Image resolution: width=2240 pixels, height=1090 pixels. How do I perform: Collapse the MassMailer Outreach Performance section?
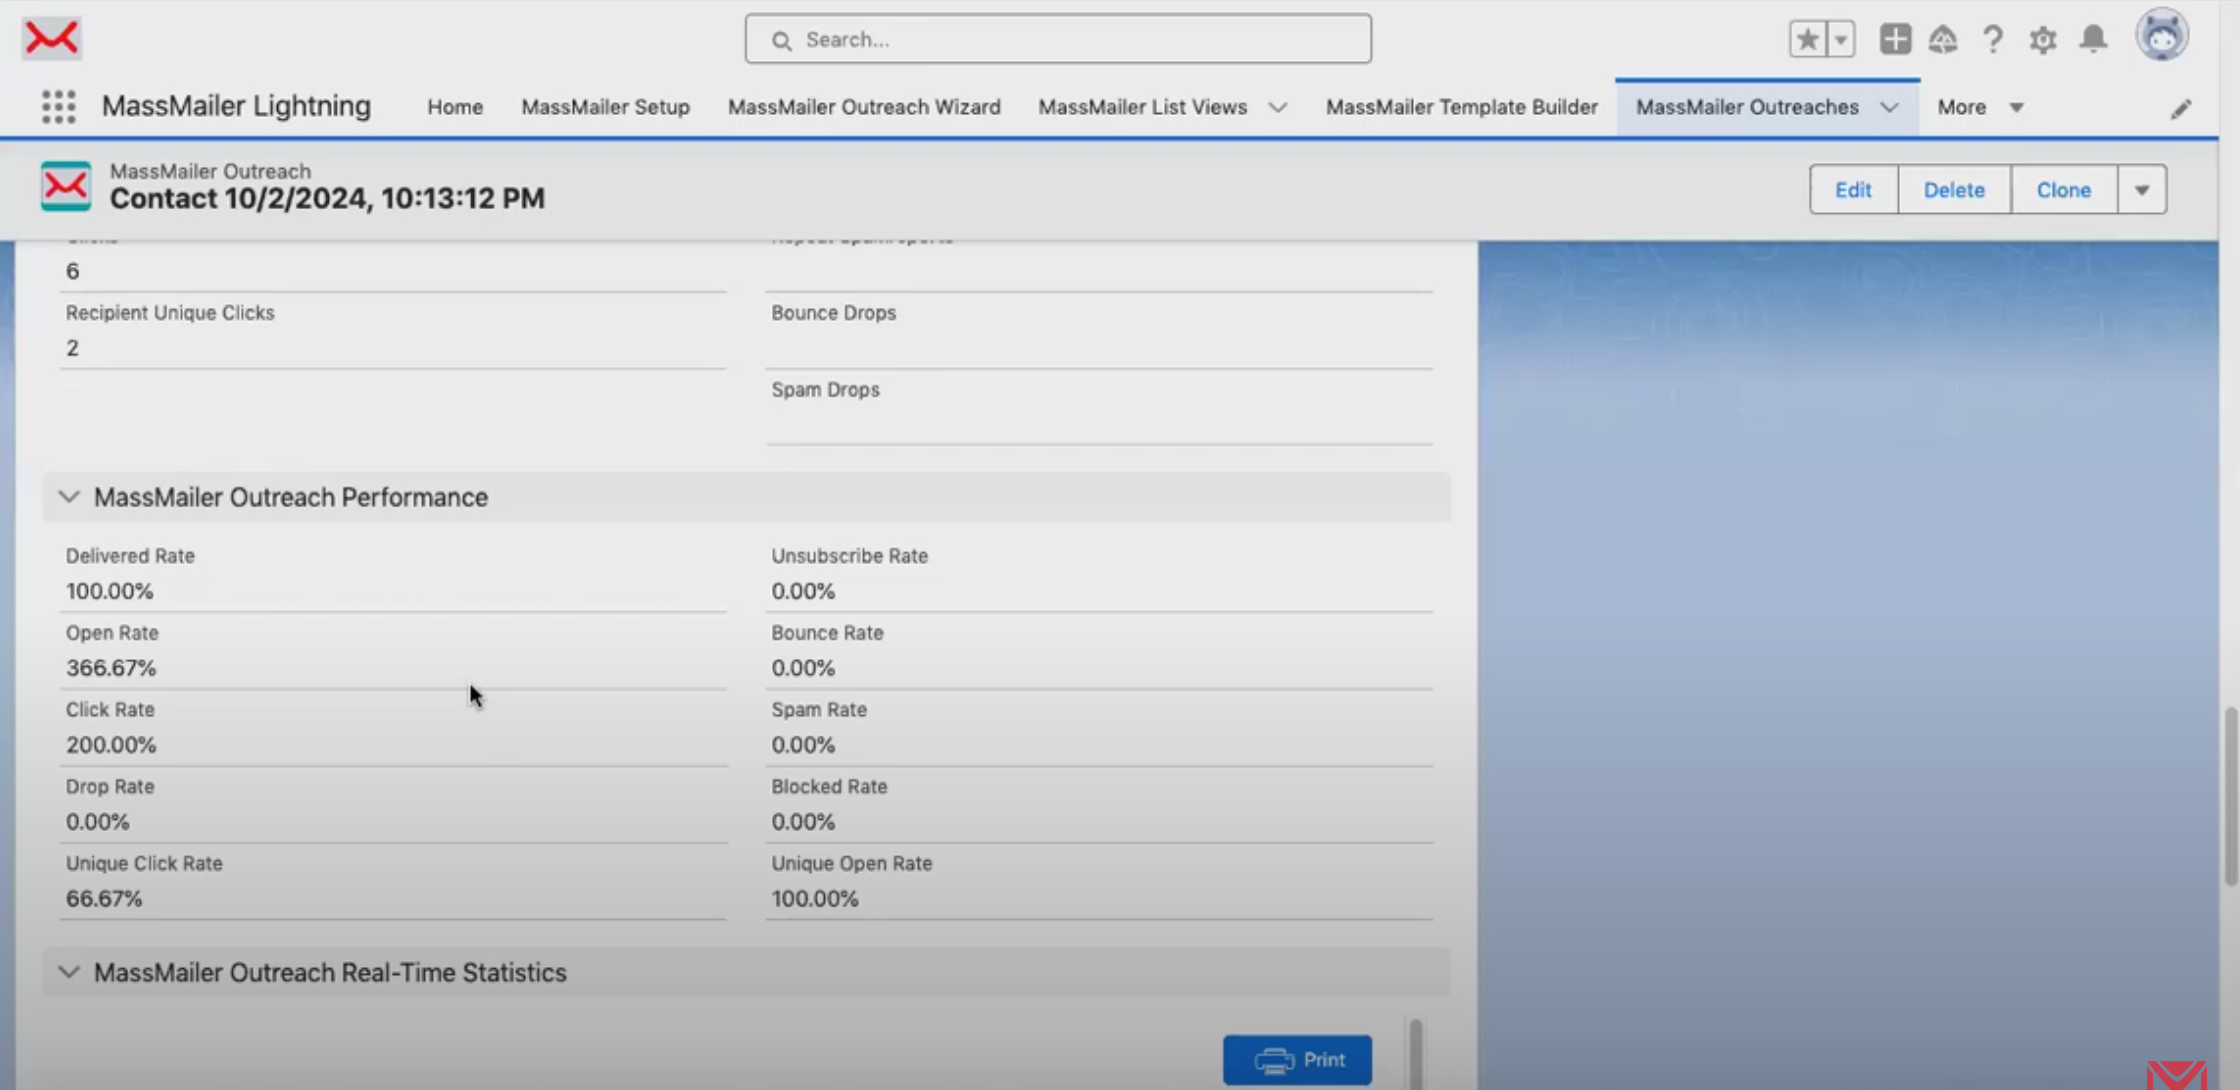tap(69, 497)
